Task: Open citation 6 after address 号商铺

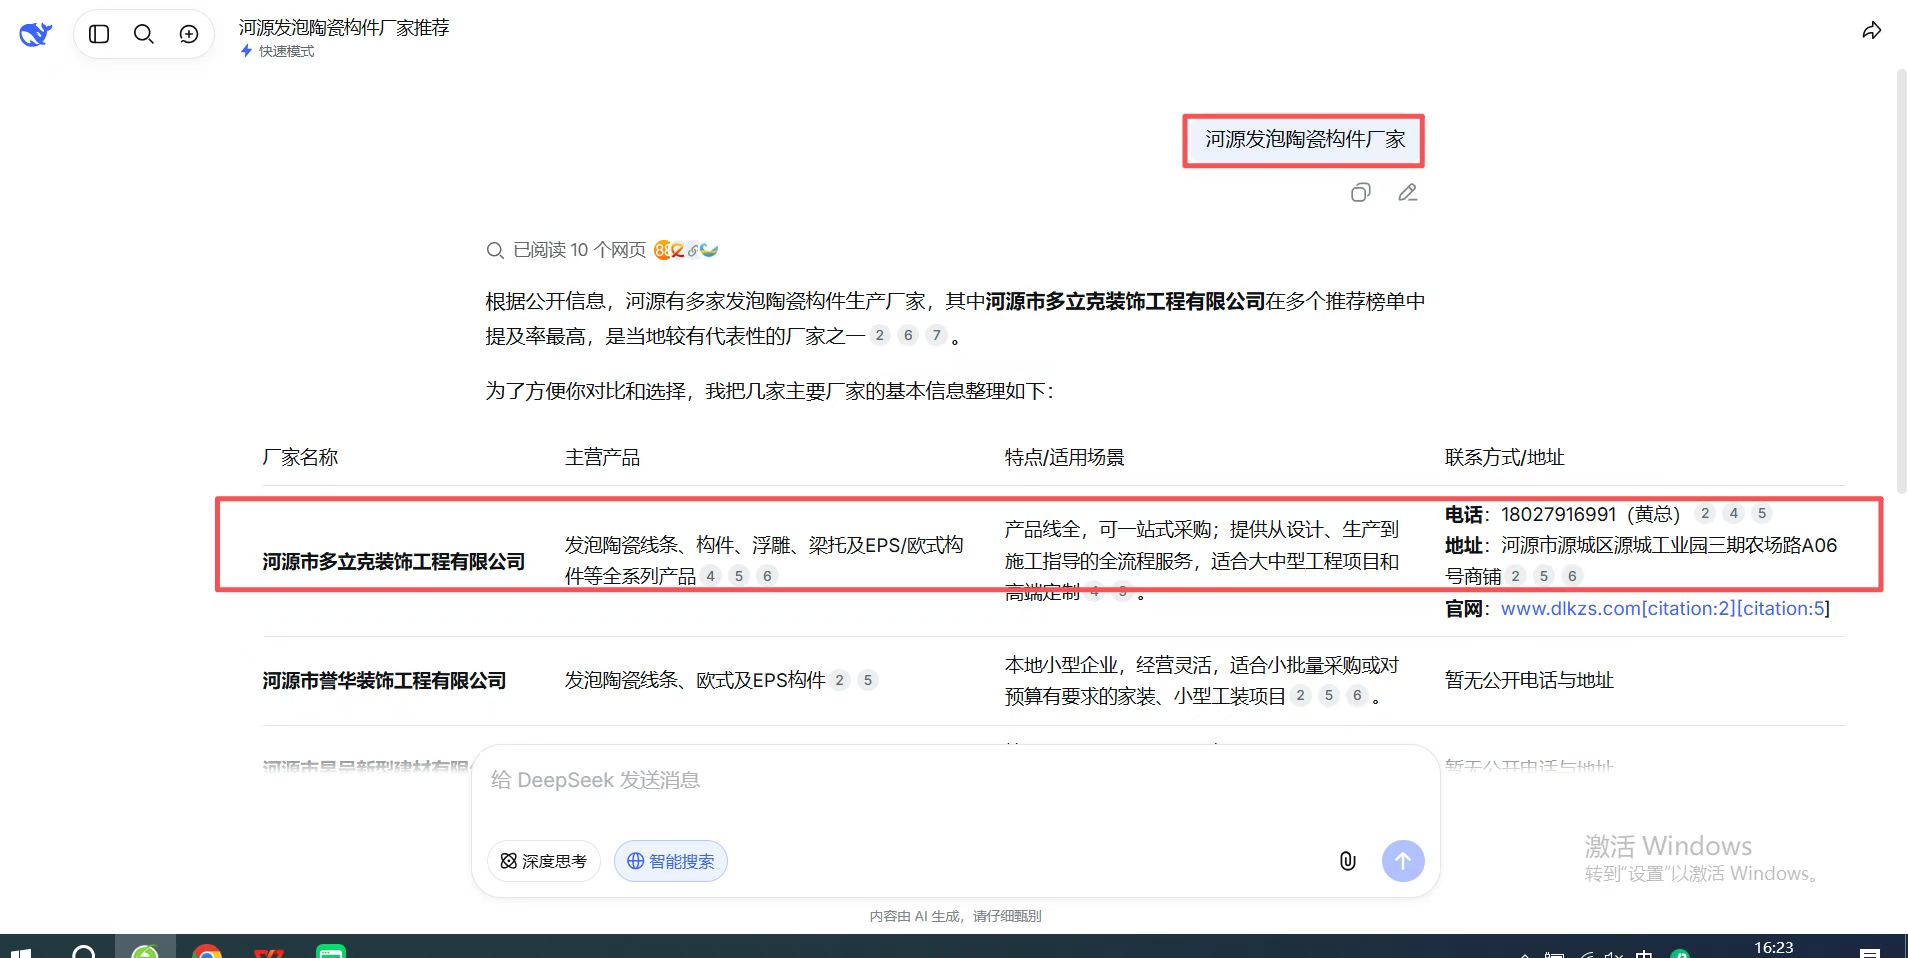Action: [x=1572, y=576]
